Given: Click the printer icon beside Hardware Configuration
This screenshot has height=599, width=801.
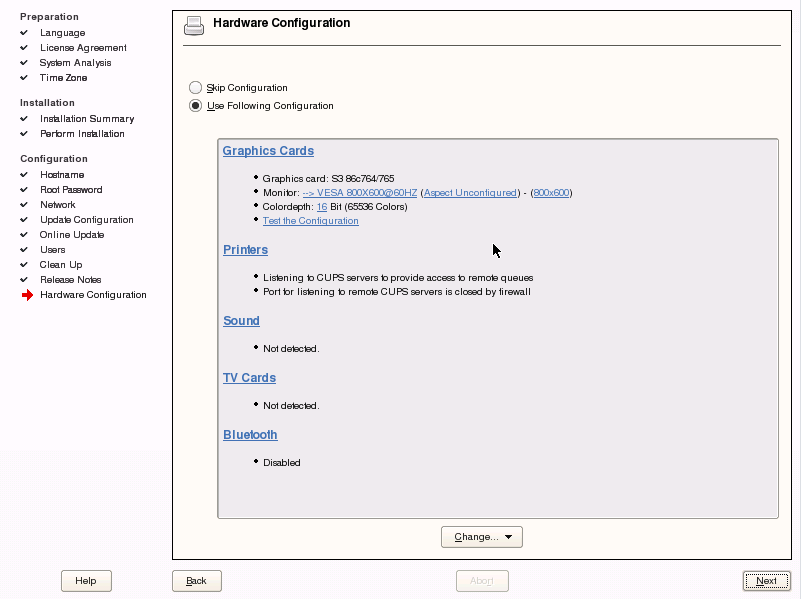Looking at the screenshot, I should pos(194,26).
